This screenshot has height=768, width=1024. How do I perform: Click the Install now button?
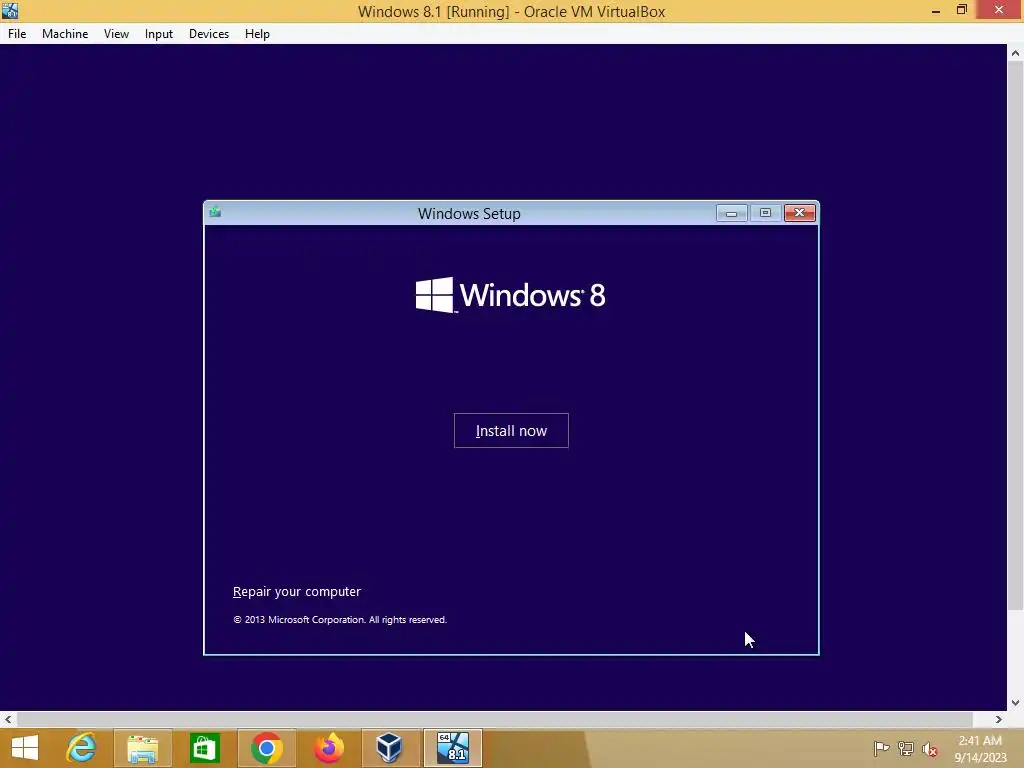511,430
